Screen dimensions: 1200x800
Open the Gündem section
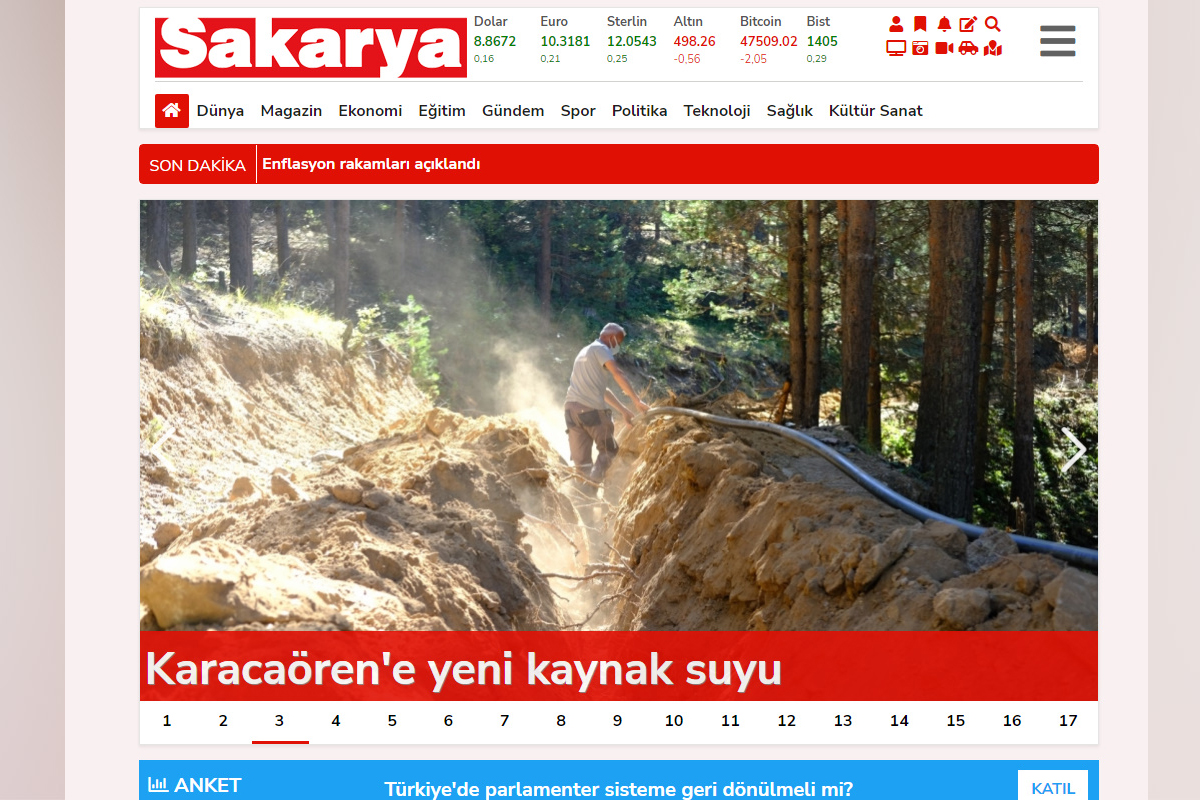coord(513,111)
